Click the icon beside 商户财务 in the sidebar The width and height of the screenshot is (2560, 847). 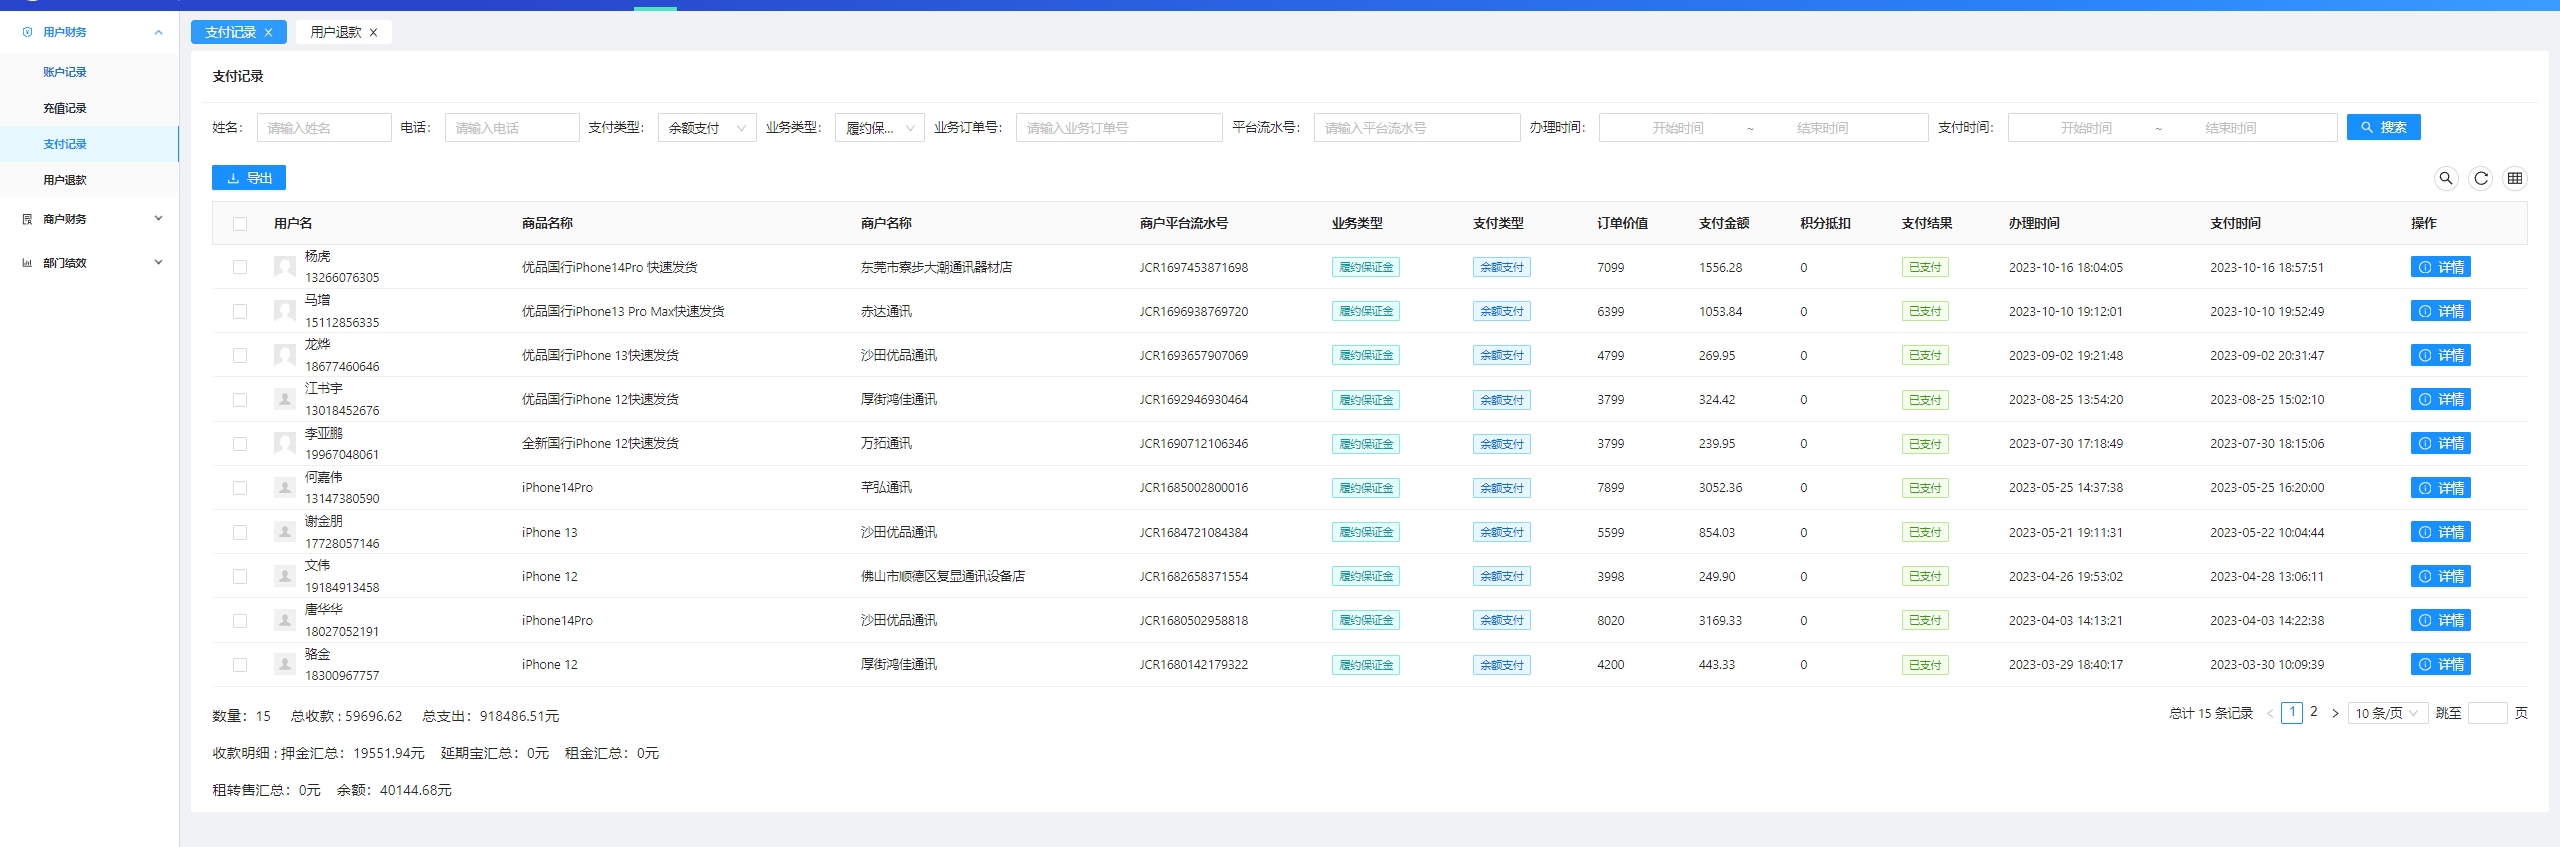coord(27,219)
